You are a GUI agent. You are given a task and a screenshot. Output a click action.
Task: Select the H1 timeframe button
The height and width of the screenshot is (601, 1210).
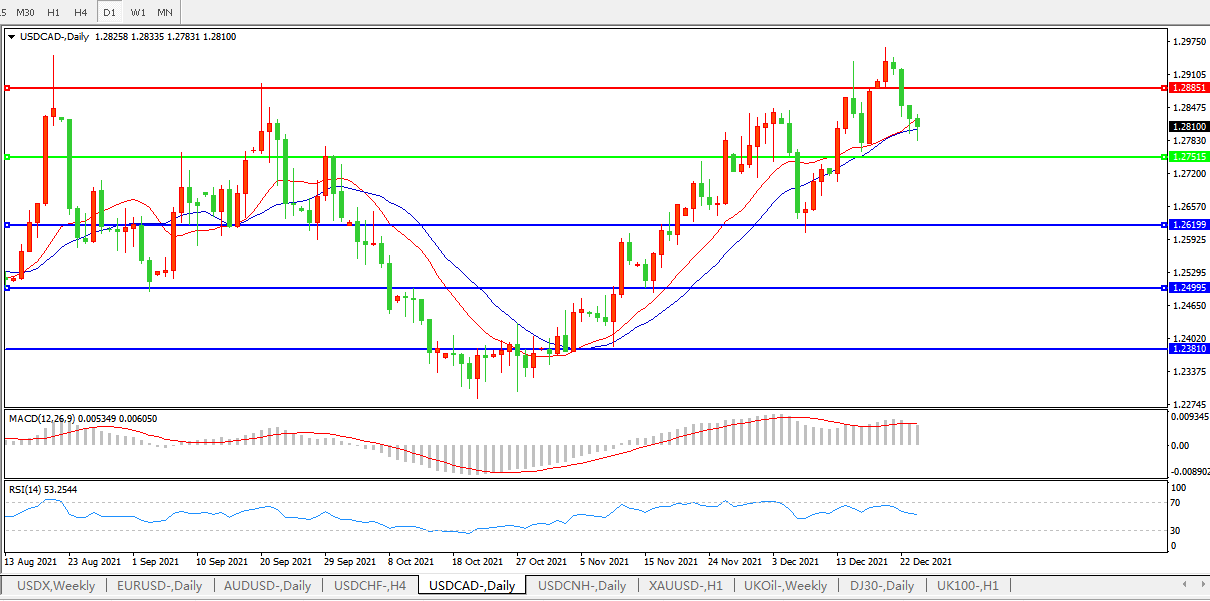54,12
